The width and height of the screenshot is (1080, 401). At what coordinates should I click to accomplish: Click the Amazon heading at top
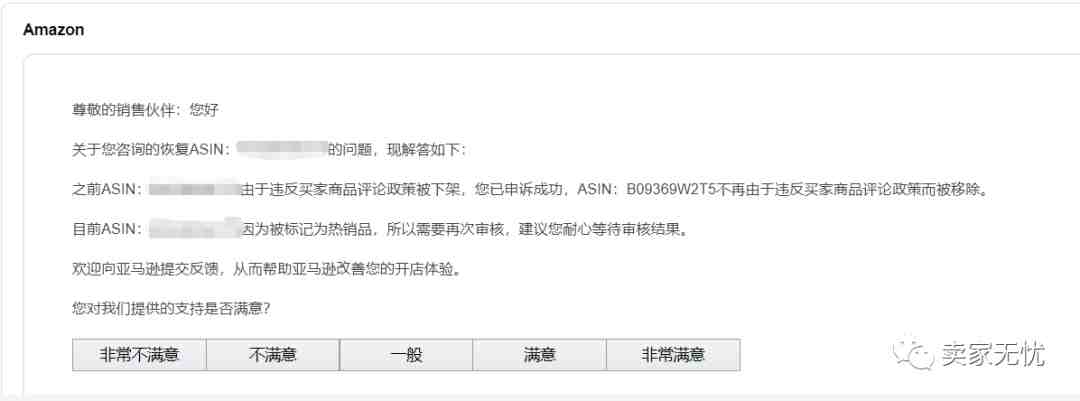(x=54, y=30)
